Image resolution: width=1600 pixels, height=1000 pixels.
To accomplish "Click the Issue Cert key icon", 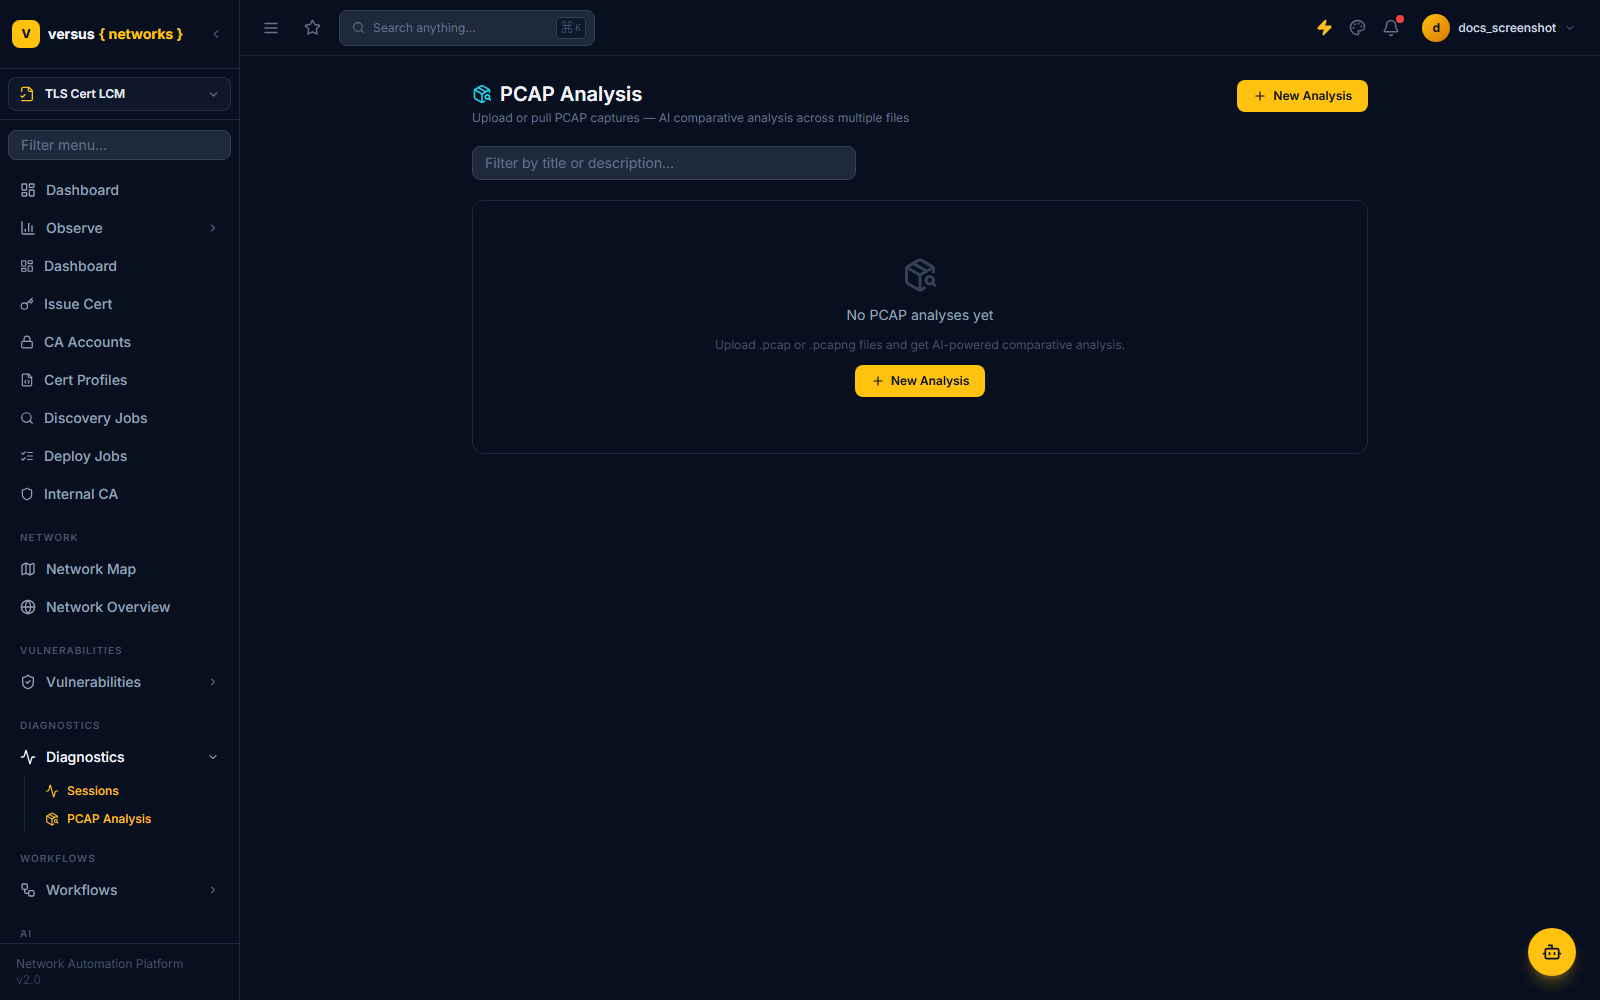I will coord(27,304).
